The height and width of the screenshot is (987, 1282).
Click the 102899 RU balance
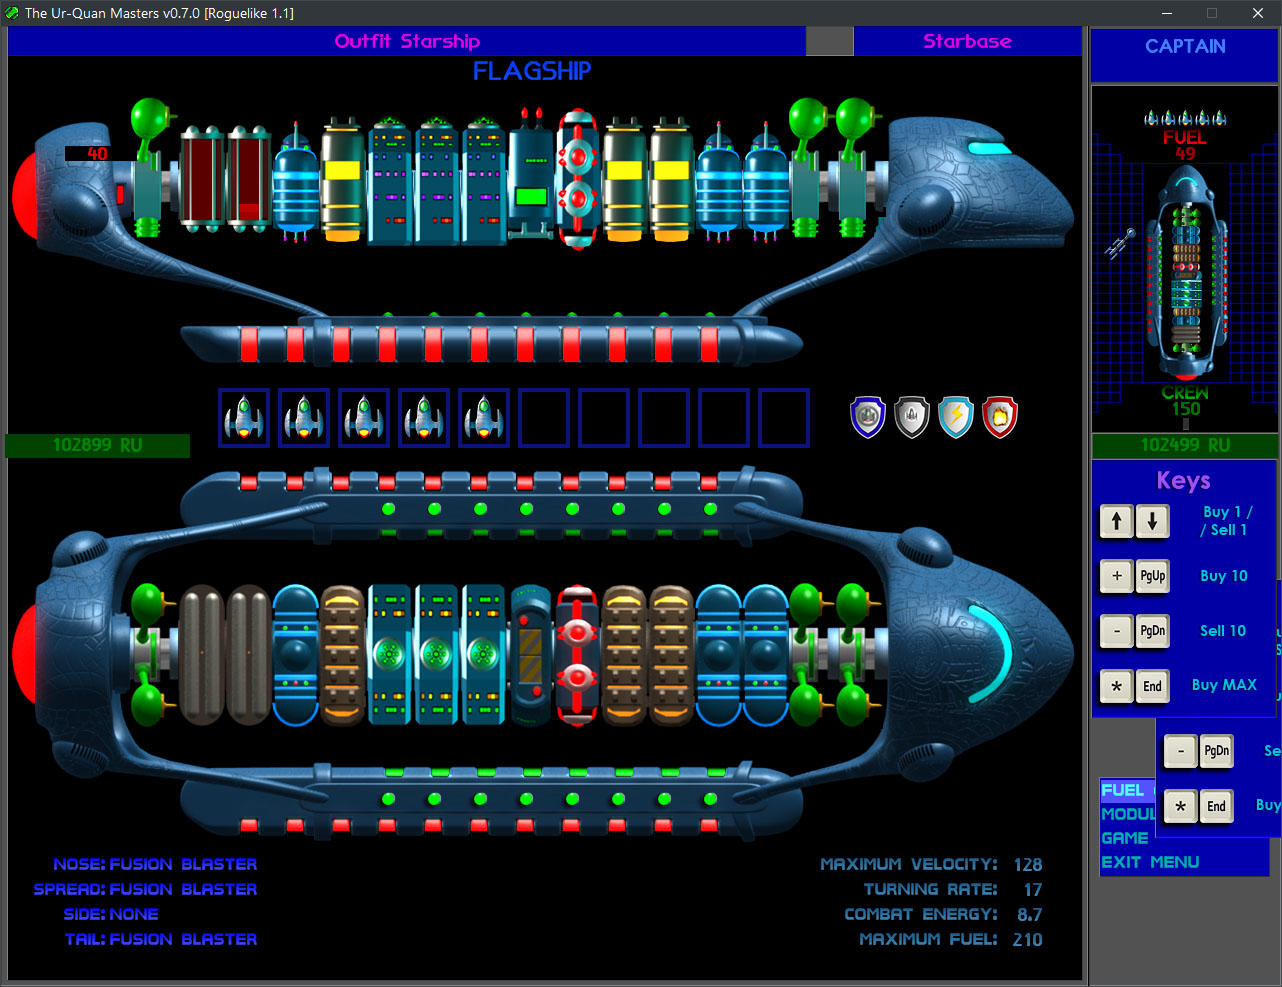click(x=97, y=445)
